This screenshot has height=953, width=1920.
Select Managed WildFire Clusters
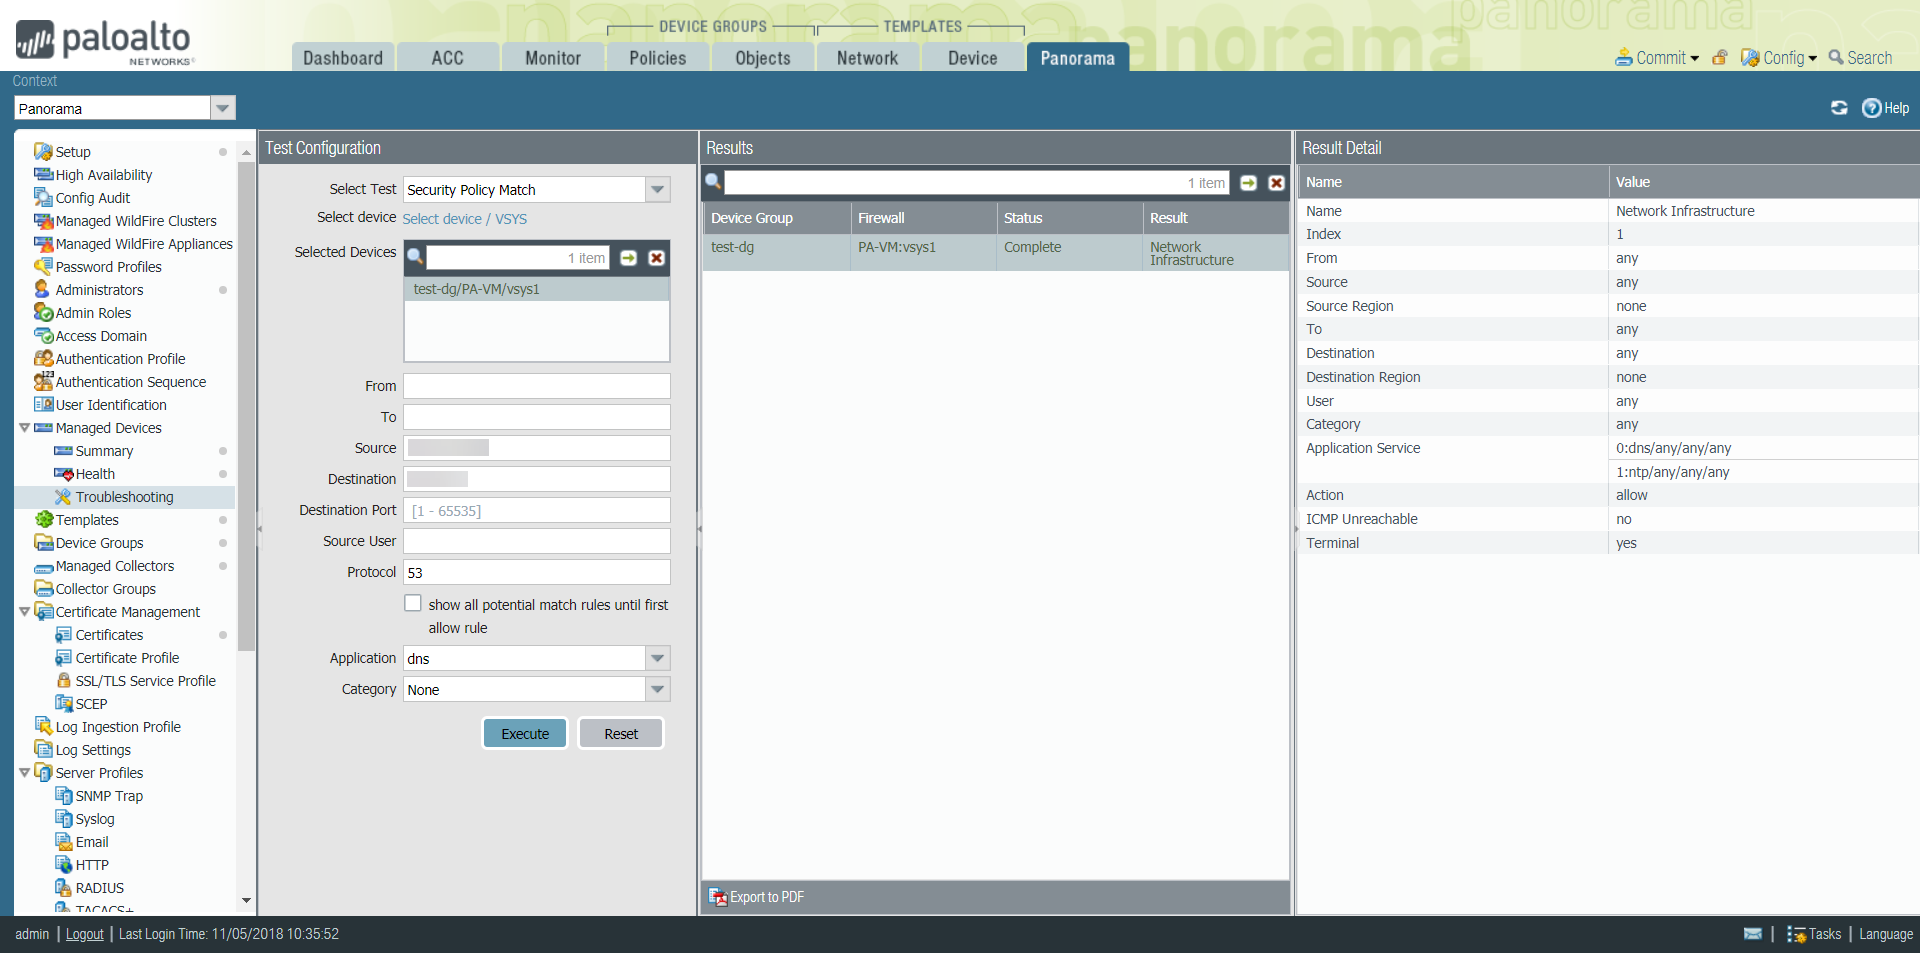click(136, 221)
